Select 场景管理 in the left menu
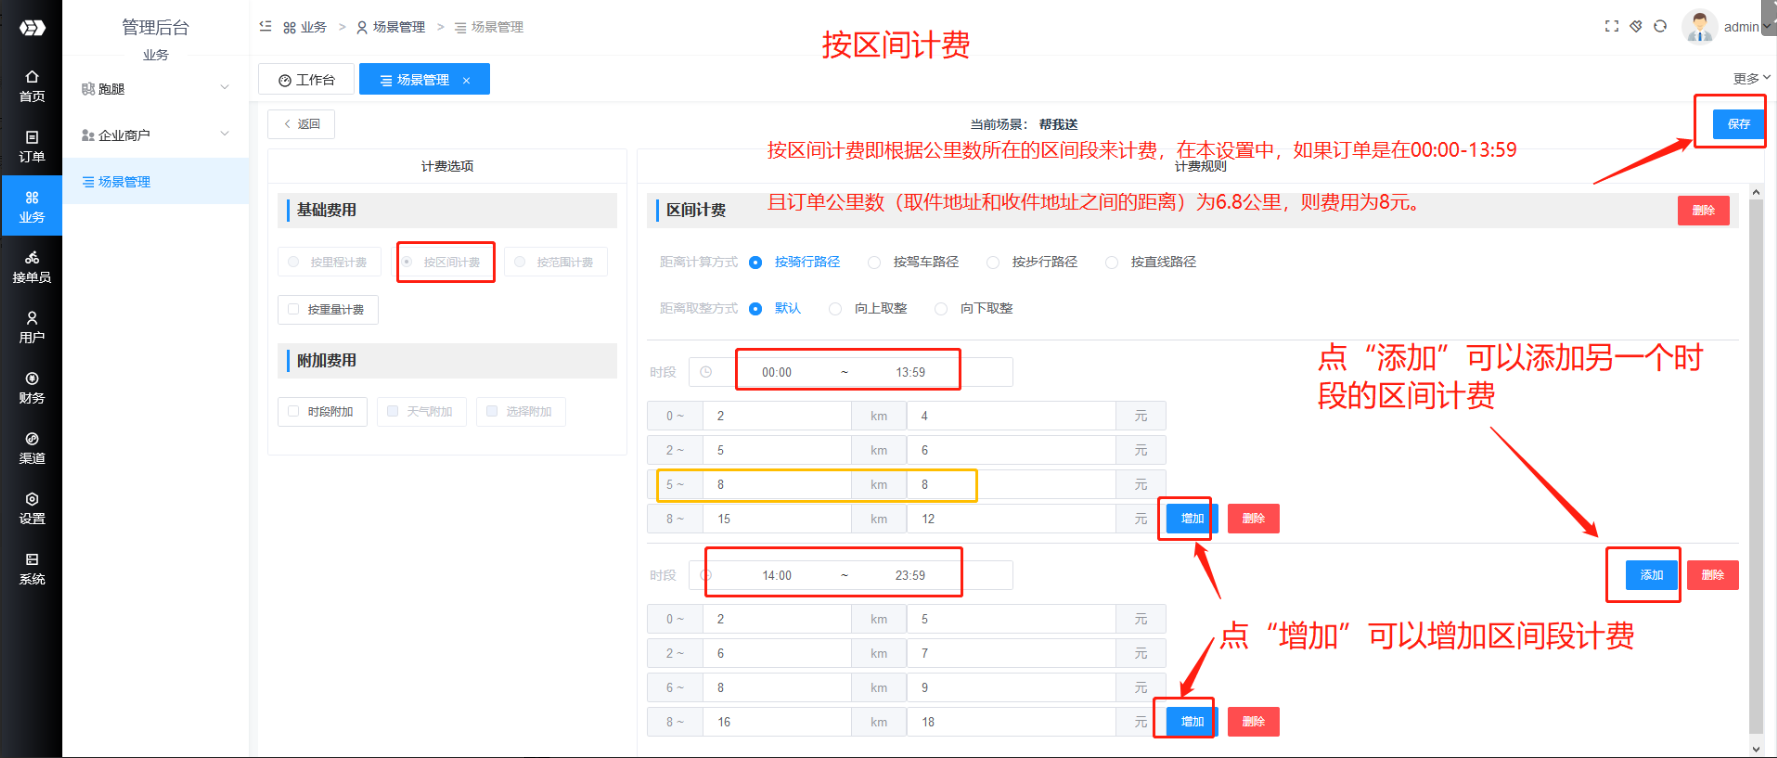 pyautogui.click(x=124, y=182)
